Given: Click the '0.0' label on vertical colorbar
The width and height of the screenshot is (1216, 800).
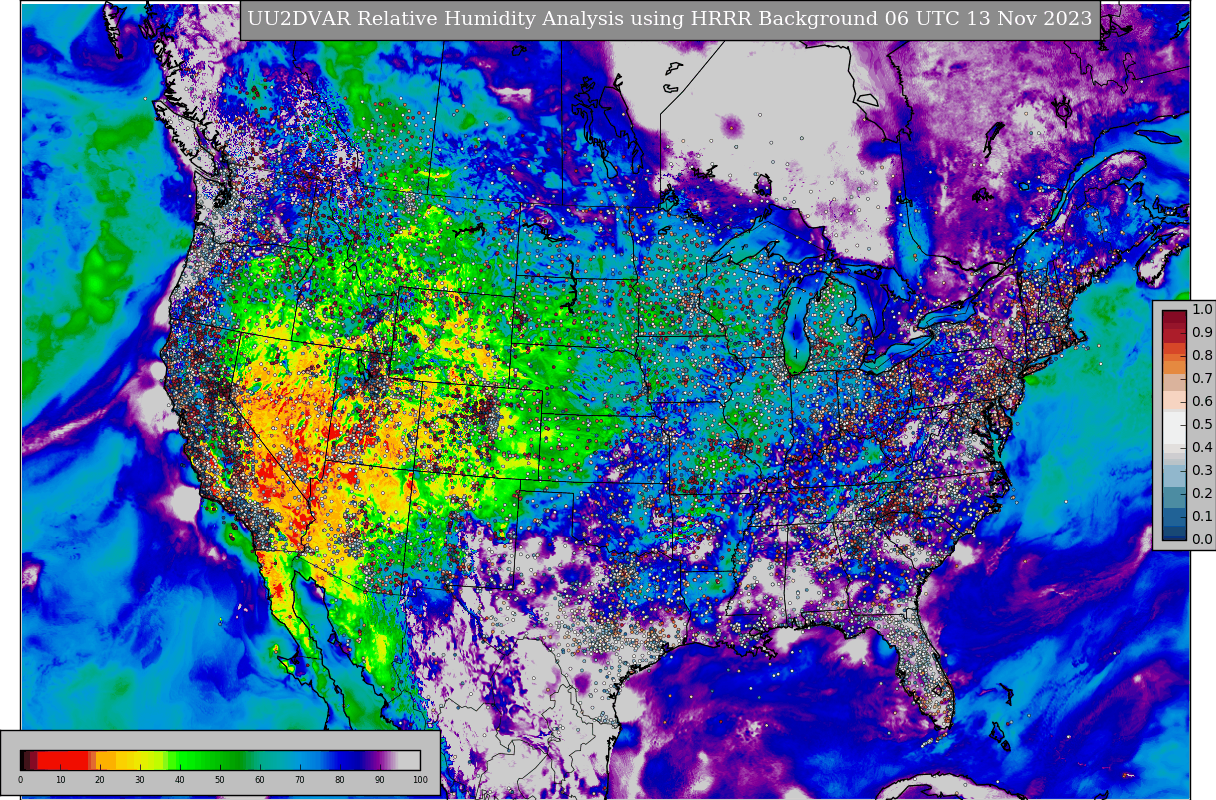Looking at the screenshot, I should (x=1202, y=539).
